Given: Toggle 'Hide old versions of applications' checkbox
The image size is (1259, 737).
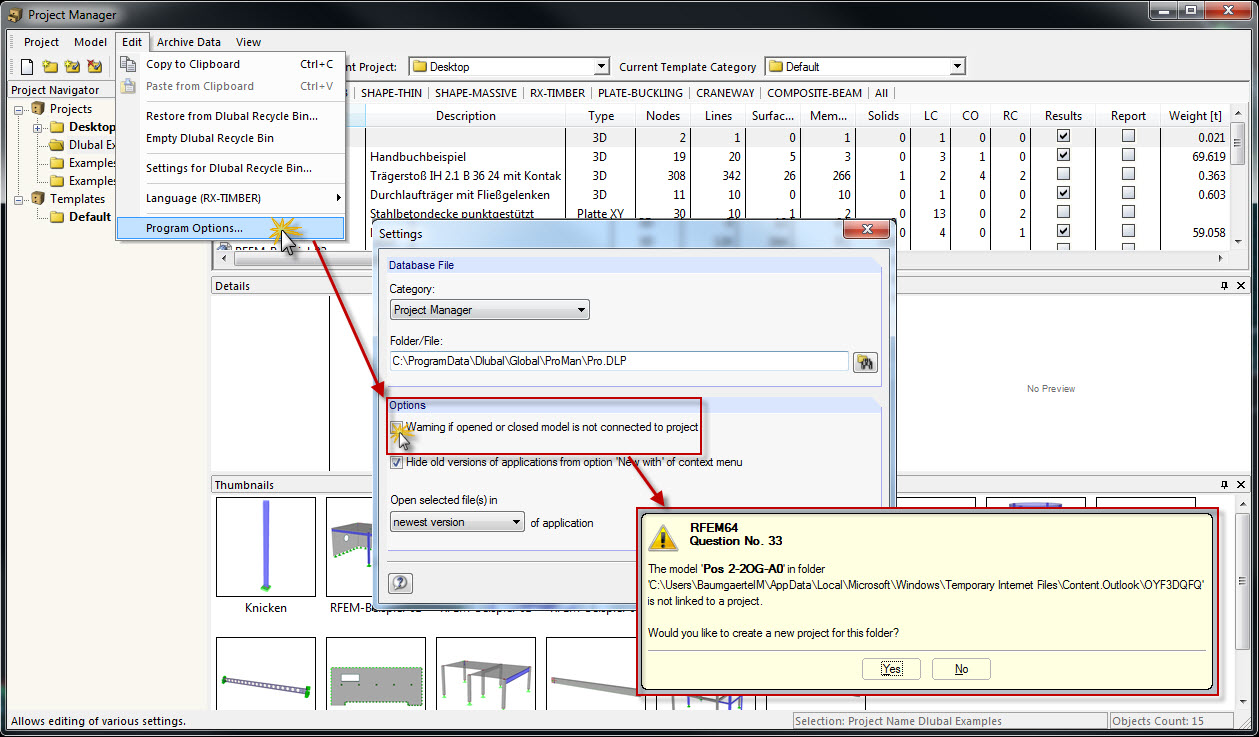Looking at the screenshot, I should pos(397,463).
